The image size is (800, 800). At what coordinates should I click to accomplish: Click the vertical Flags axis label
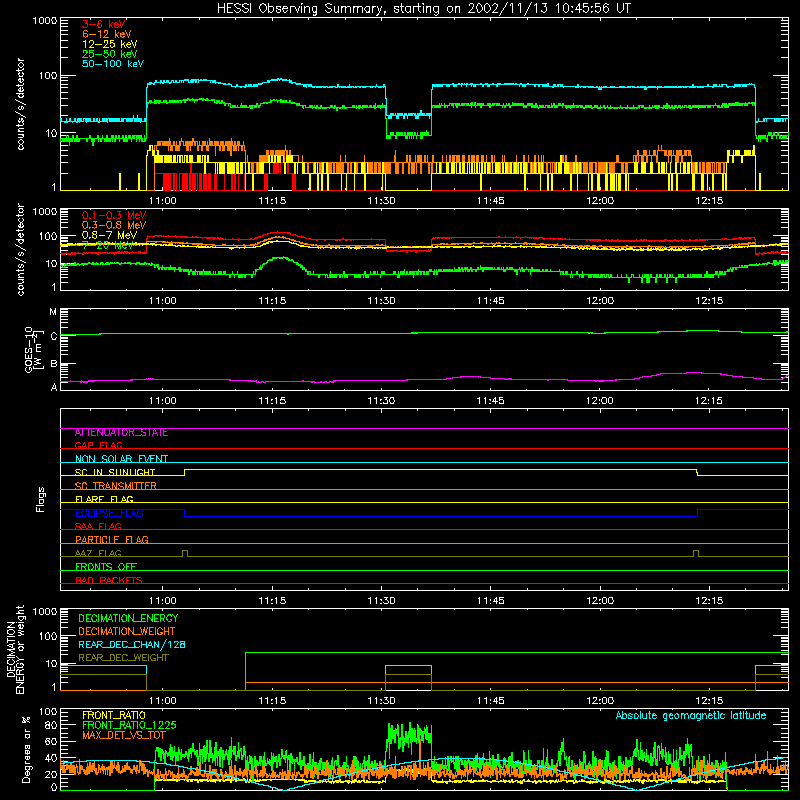coord(41,499)
